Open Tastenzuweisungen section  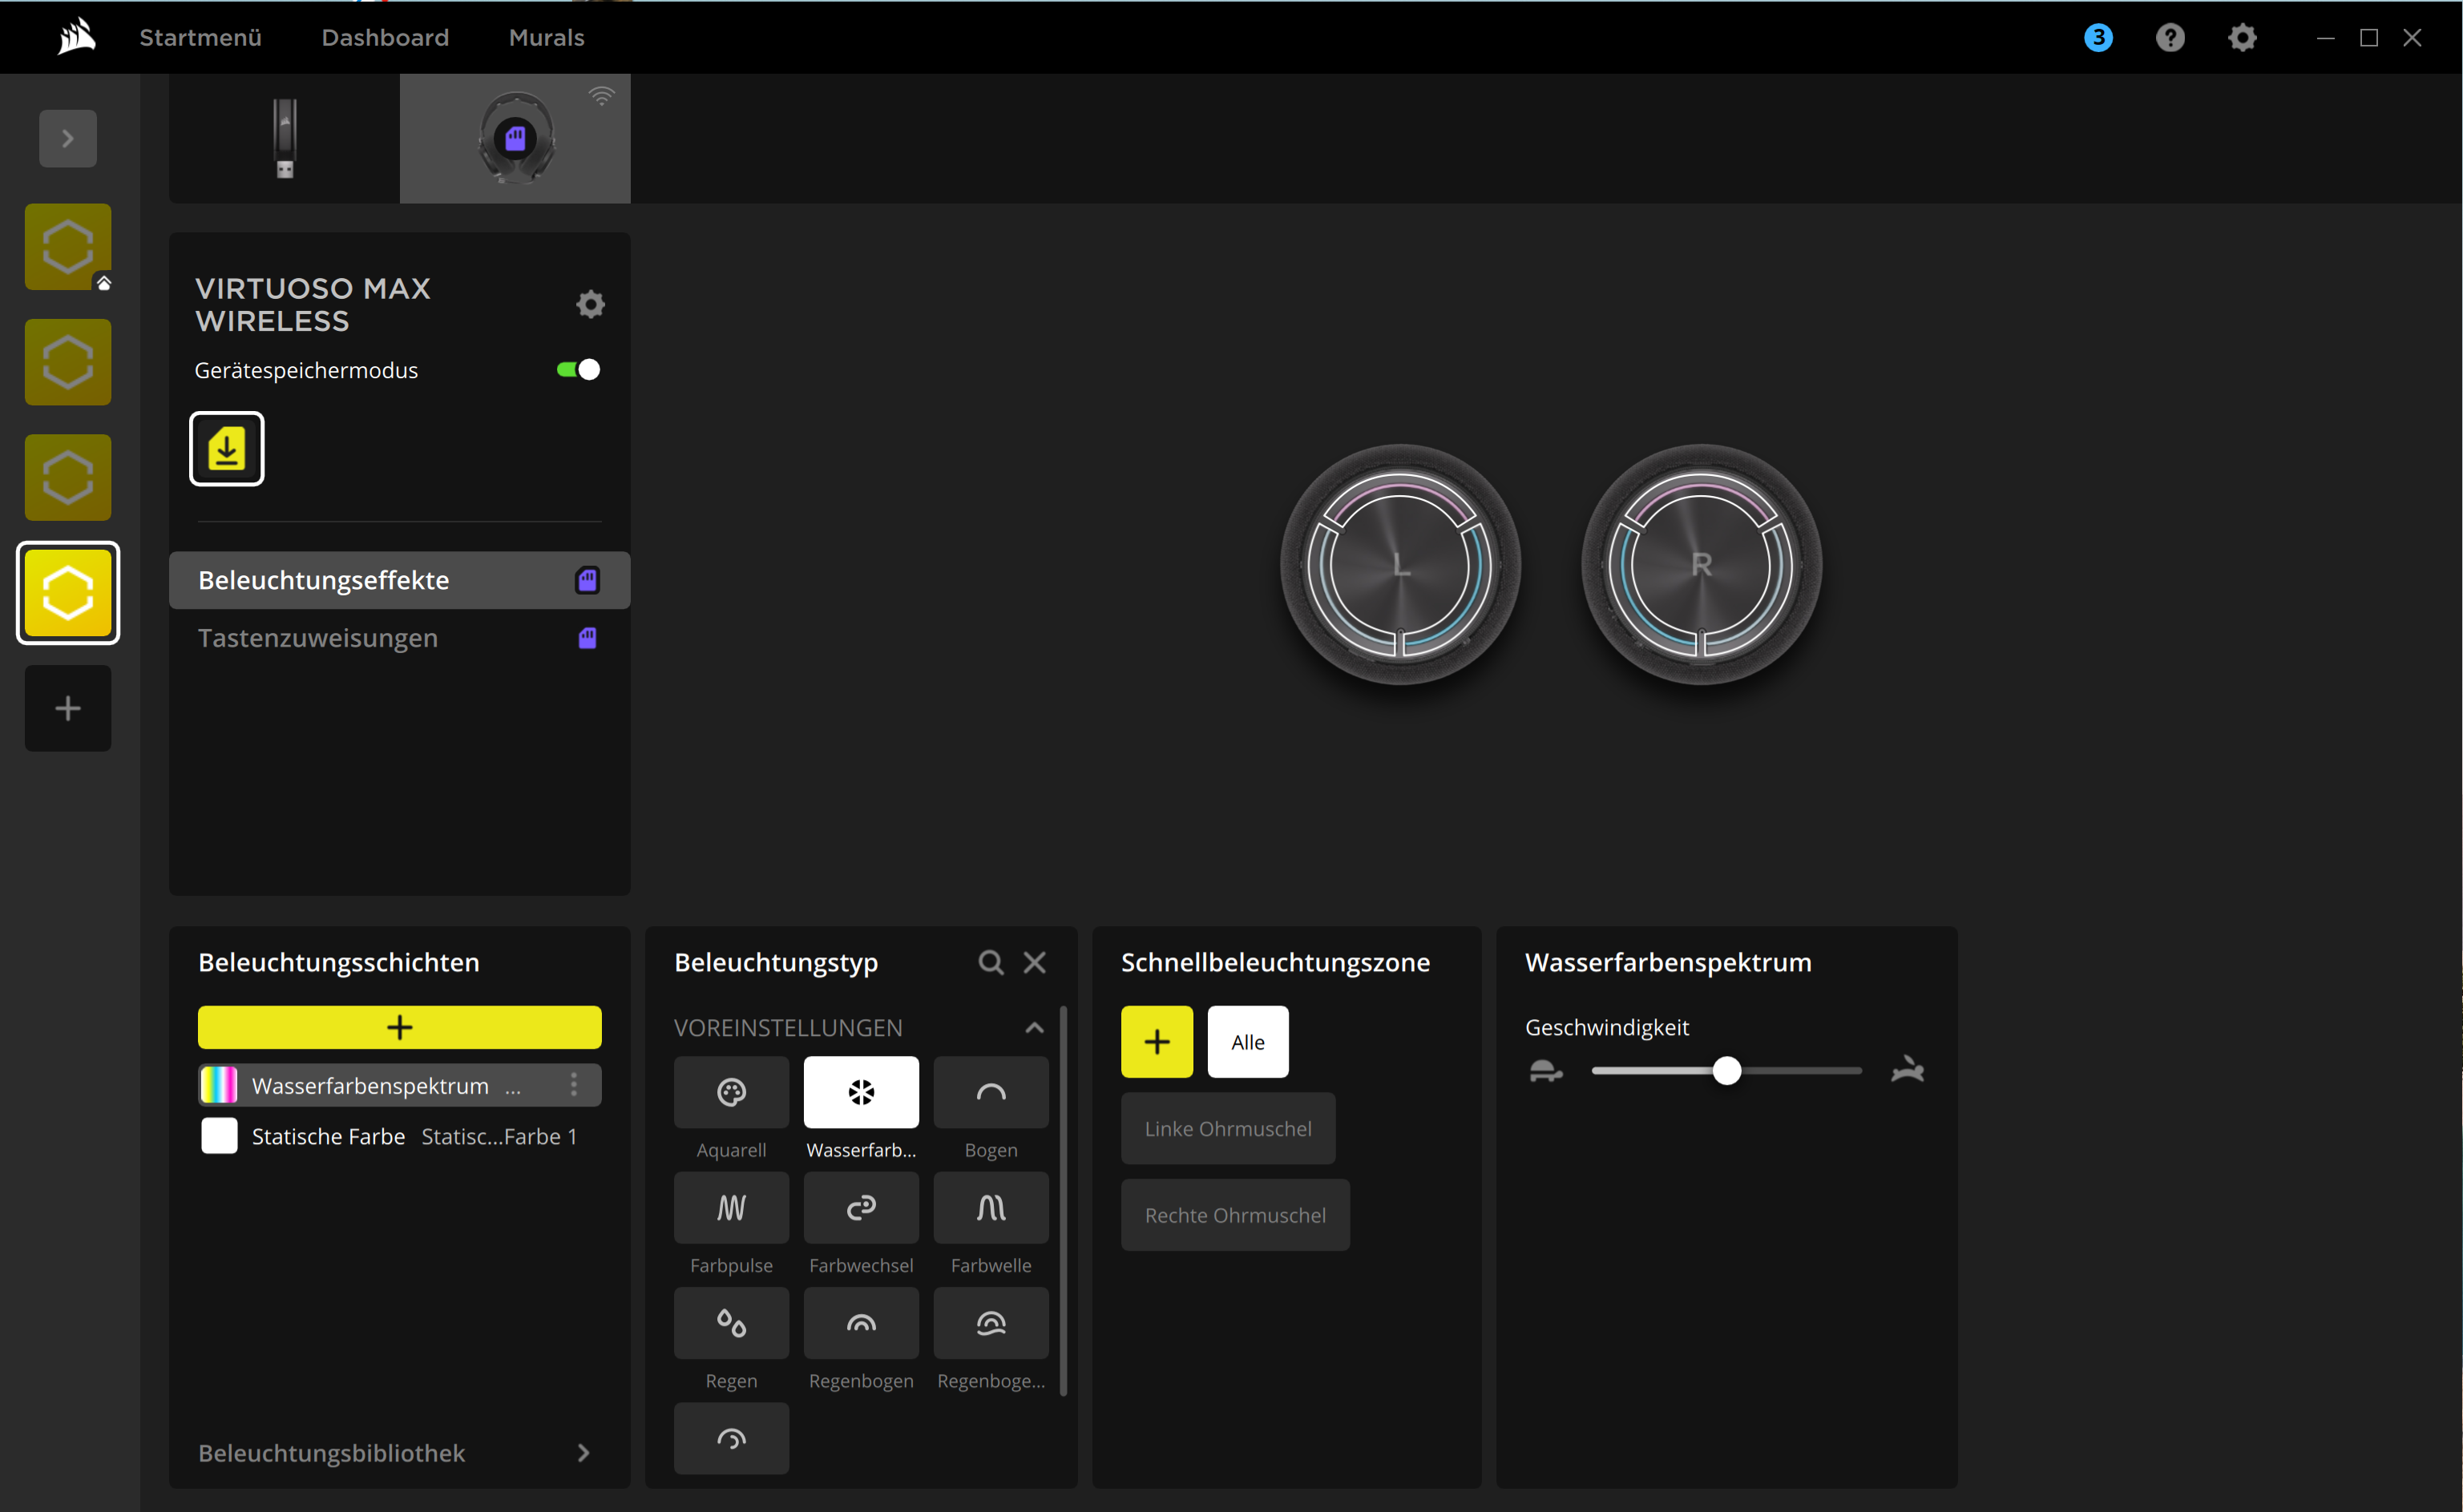400,638
